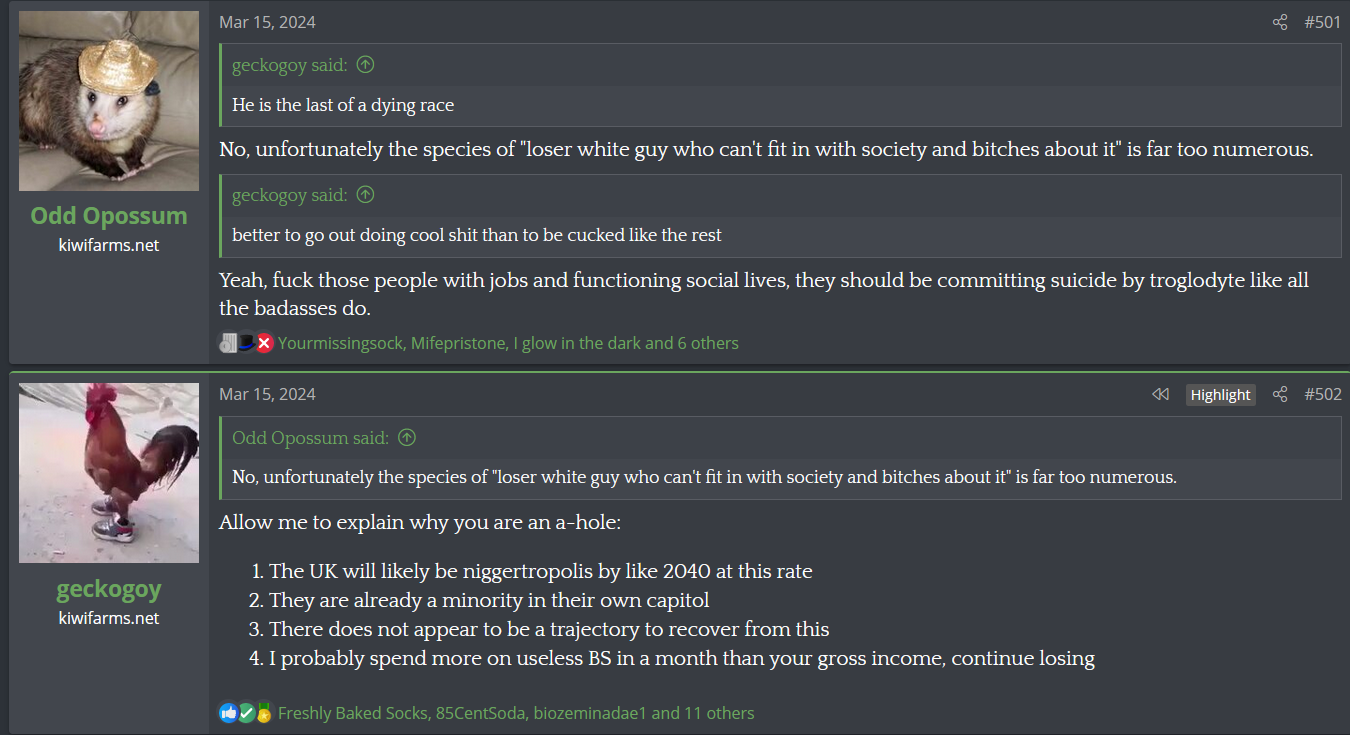Click the opossum avatar thumbnail
This screenshot has height=735, width=1350.
pos(109,101)
